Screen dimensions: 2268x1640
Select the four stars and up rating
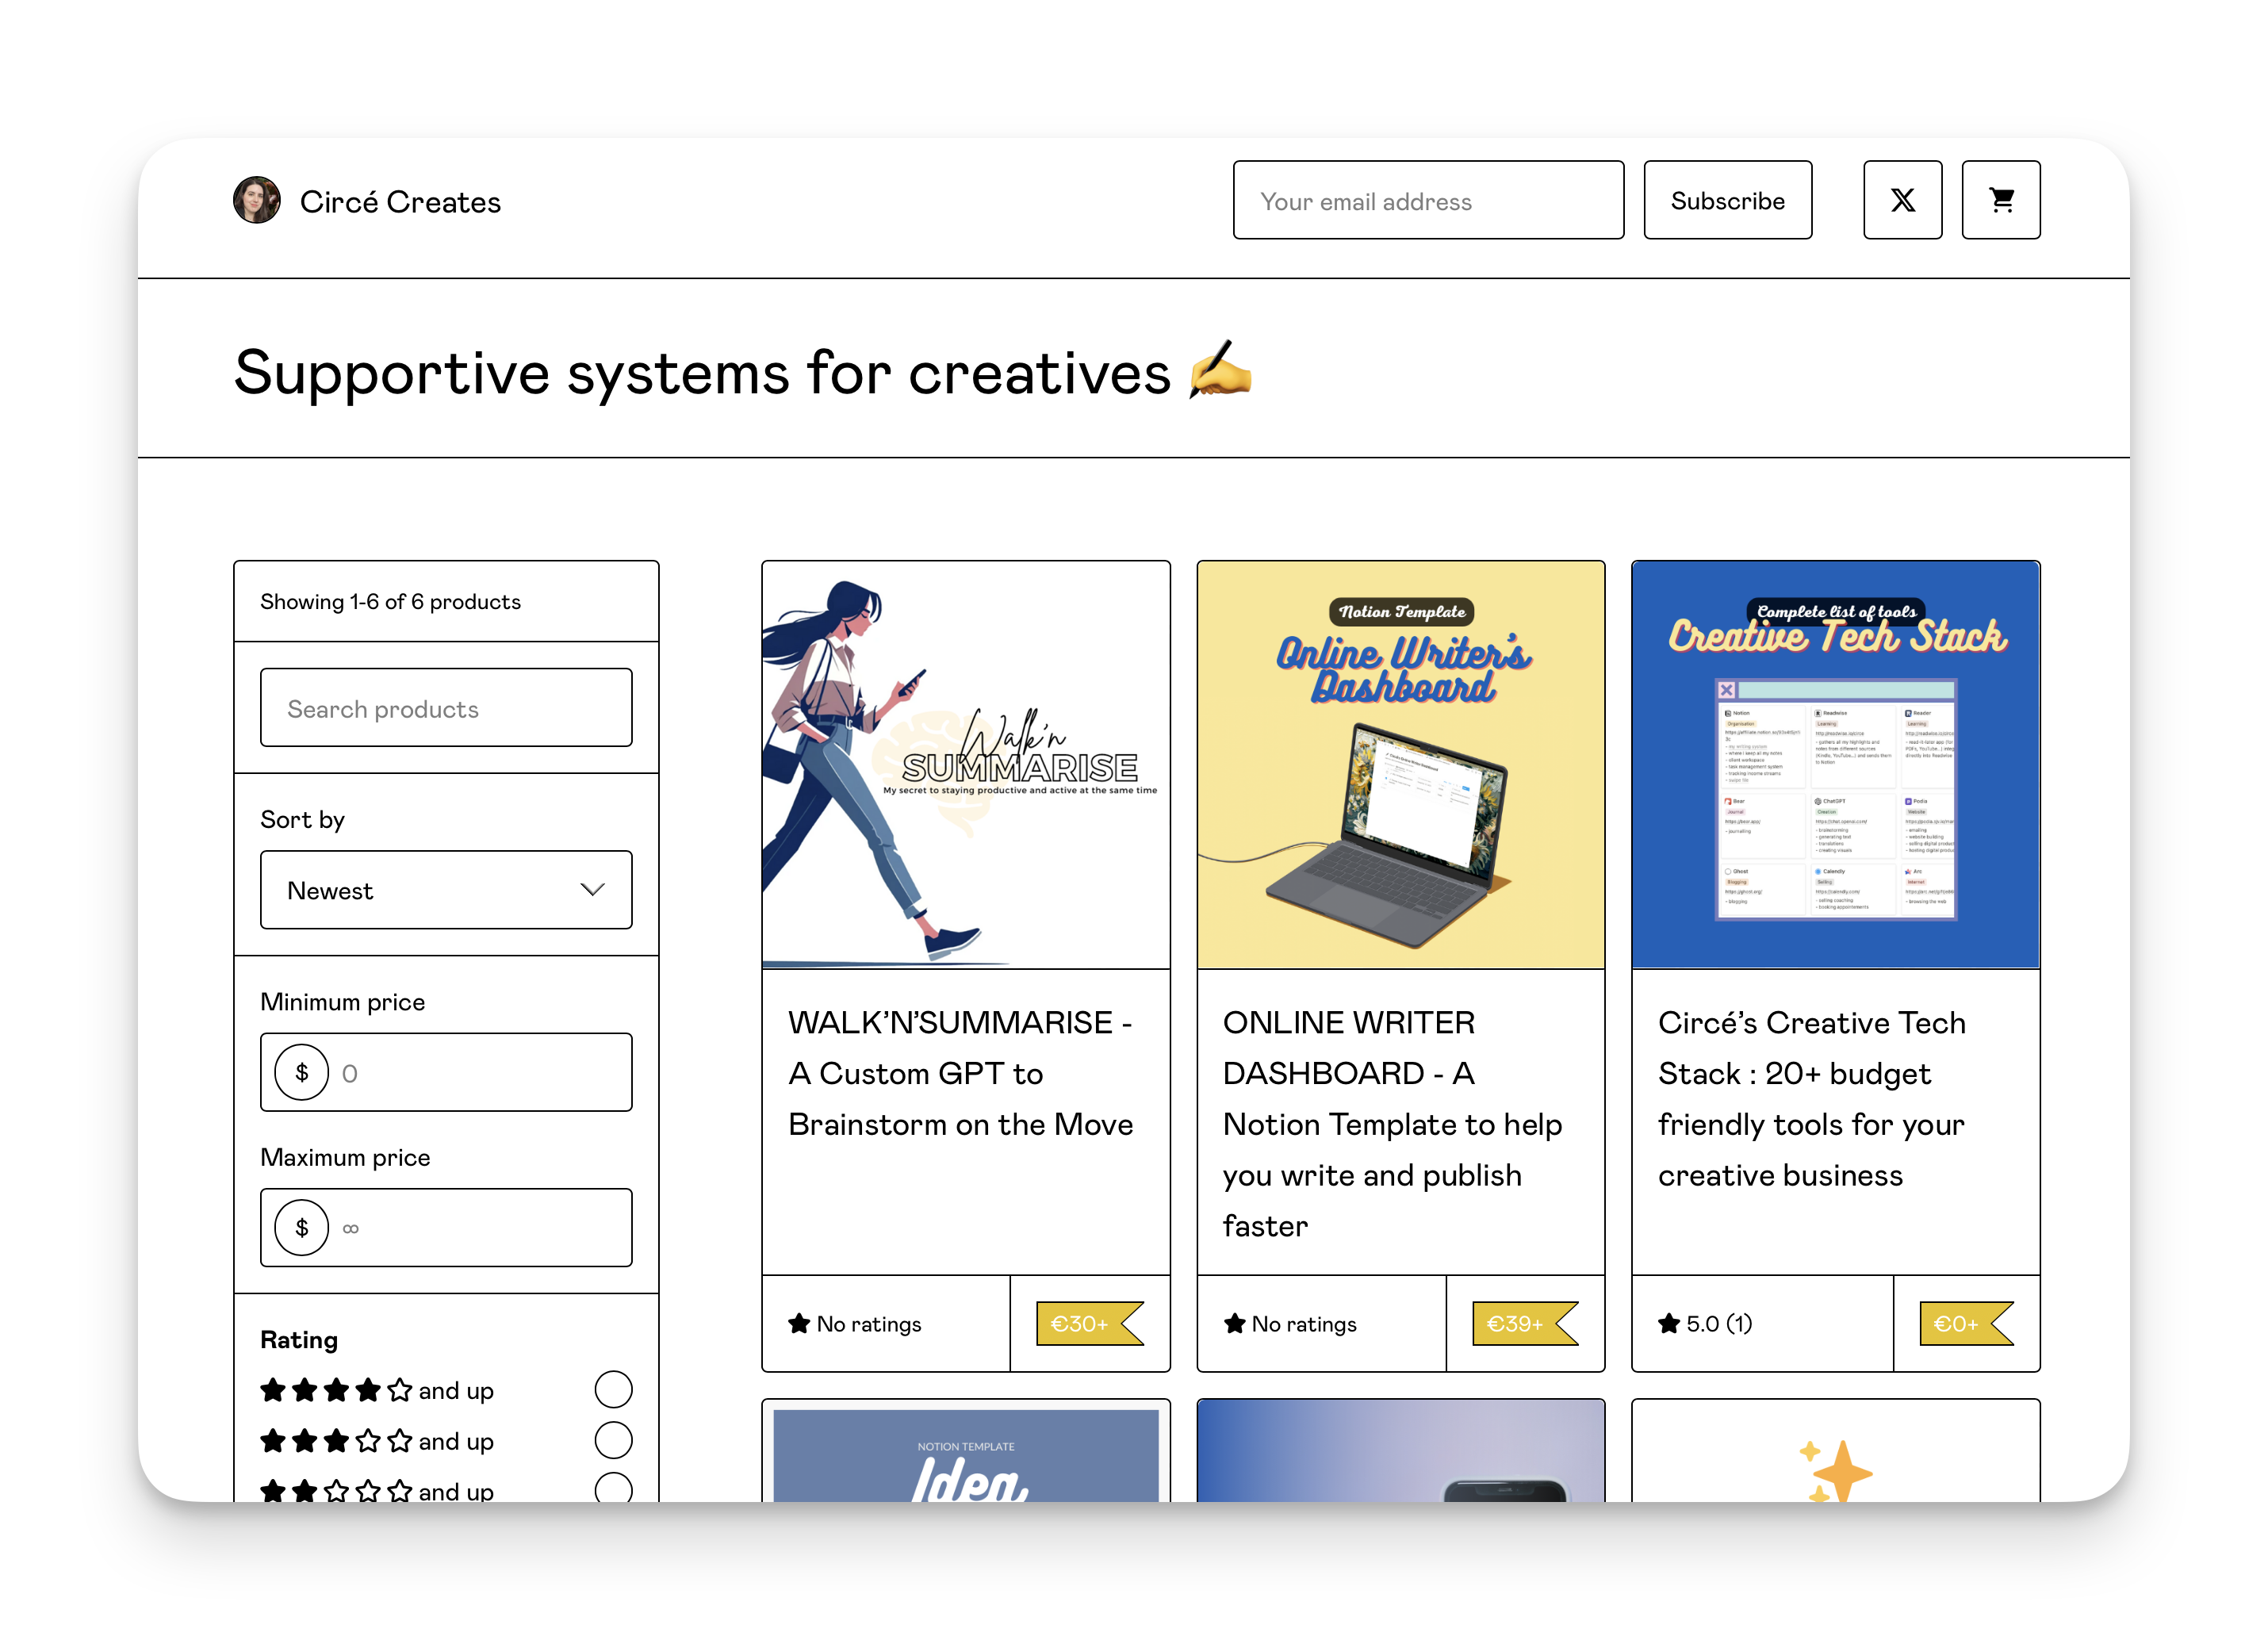click(613, 1389)
